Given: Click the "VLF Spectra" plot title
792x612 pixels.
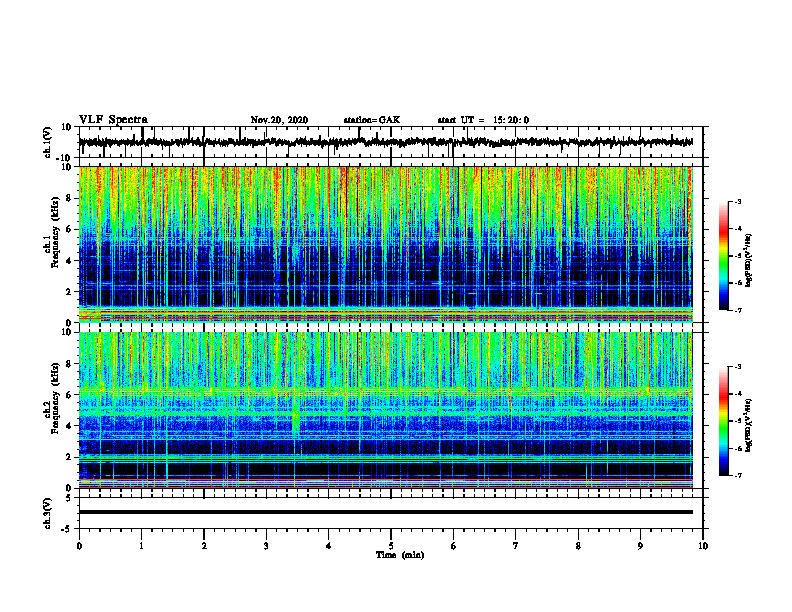Looking at the screenshot, I should (x=113, y=120).
